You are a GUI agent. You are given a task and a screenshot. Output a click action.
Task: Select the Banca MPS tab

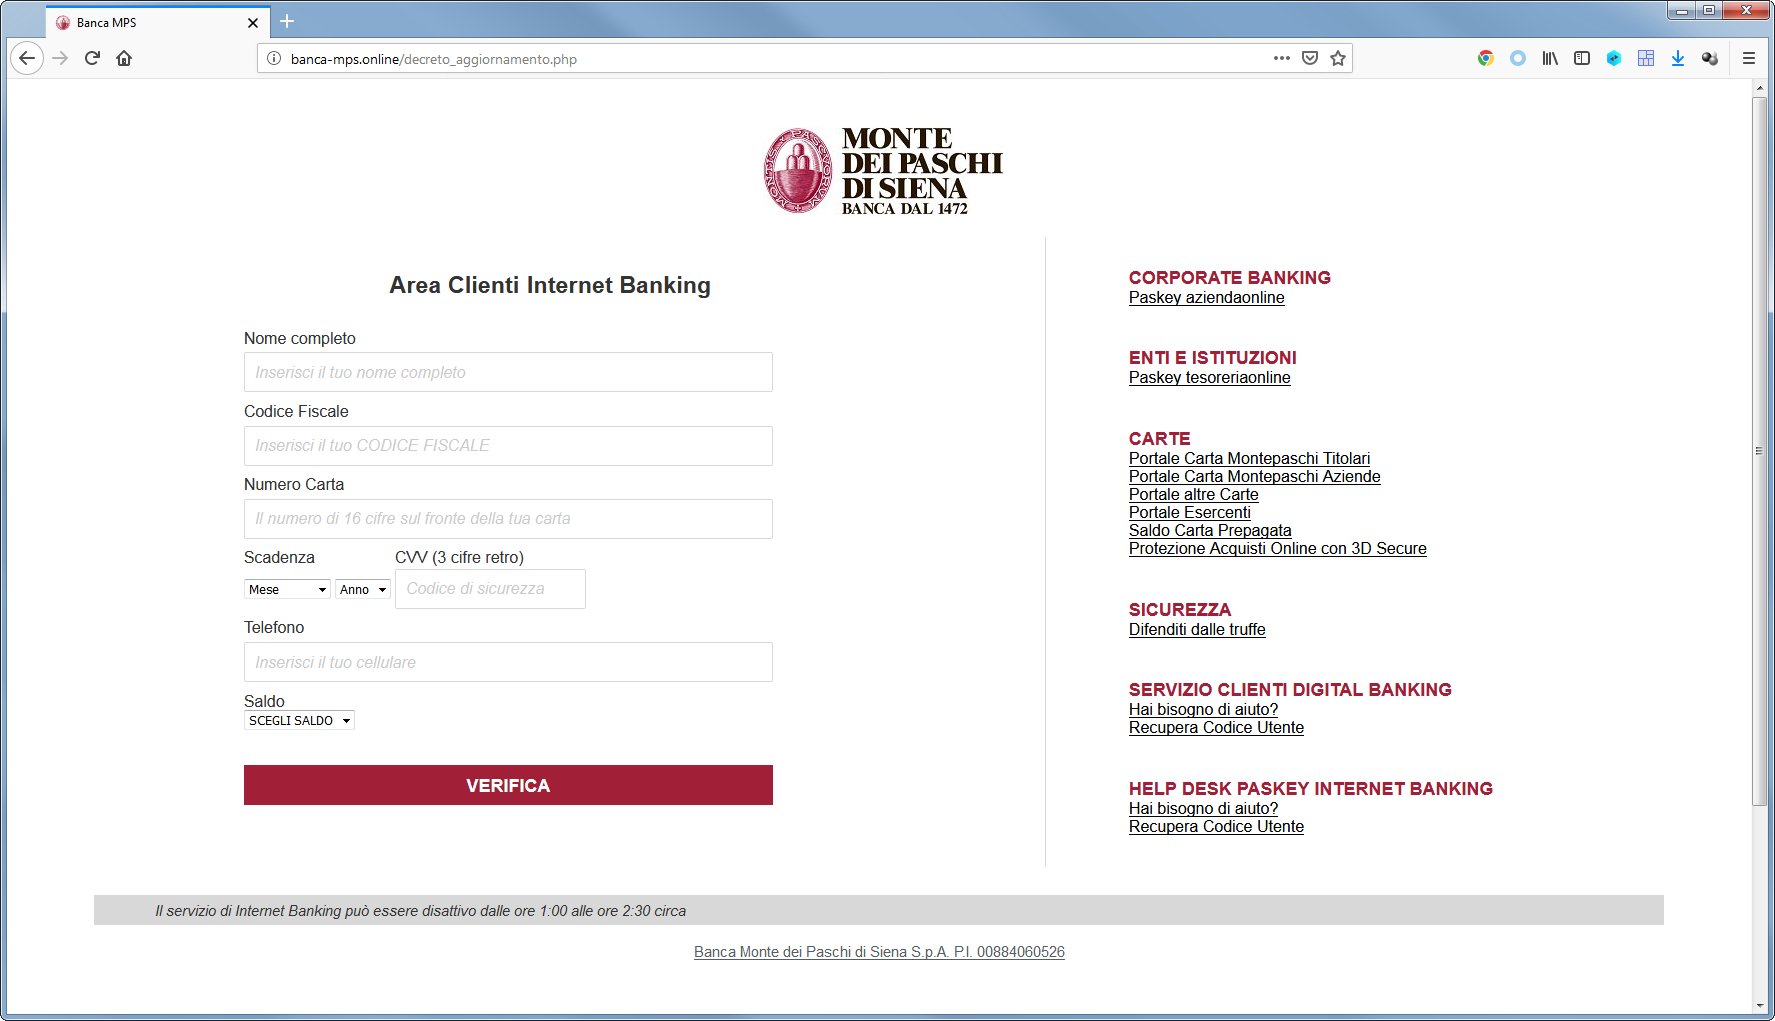[x=157, y=22]
